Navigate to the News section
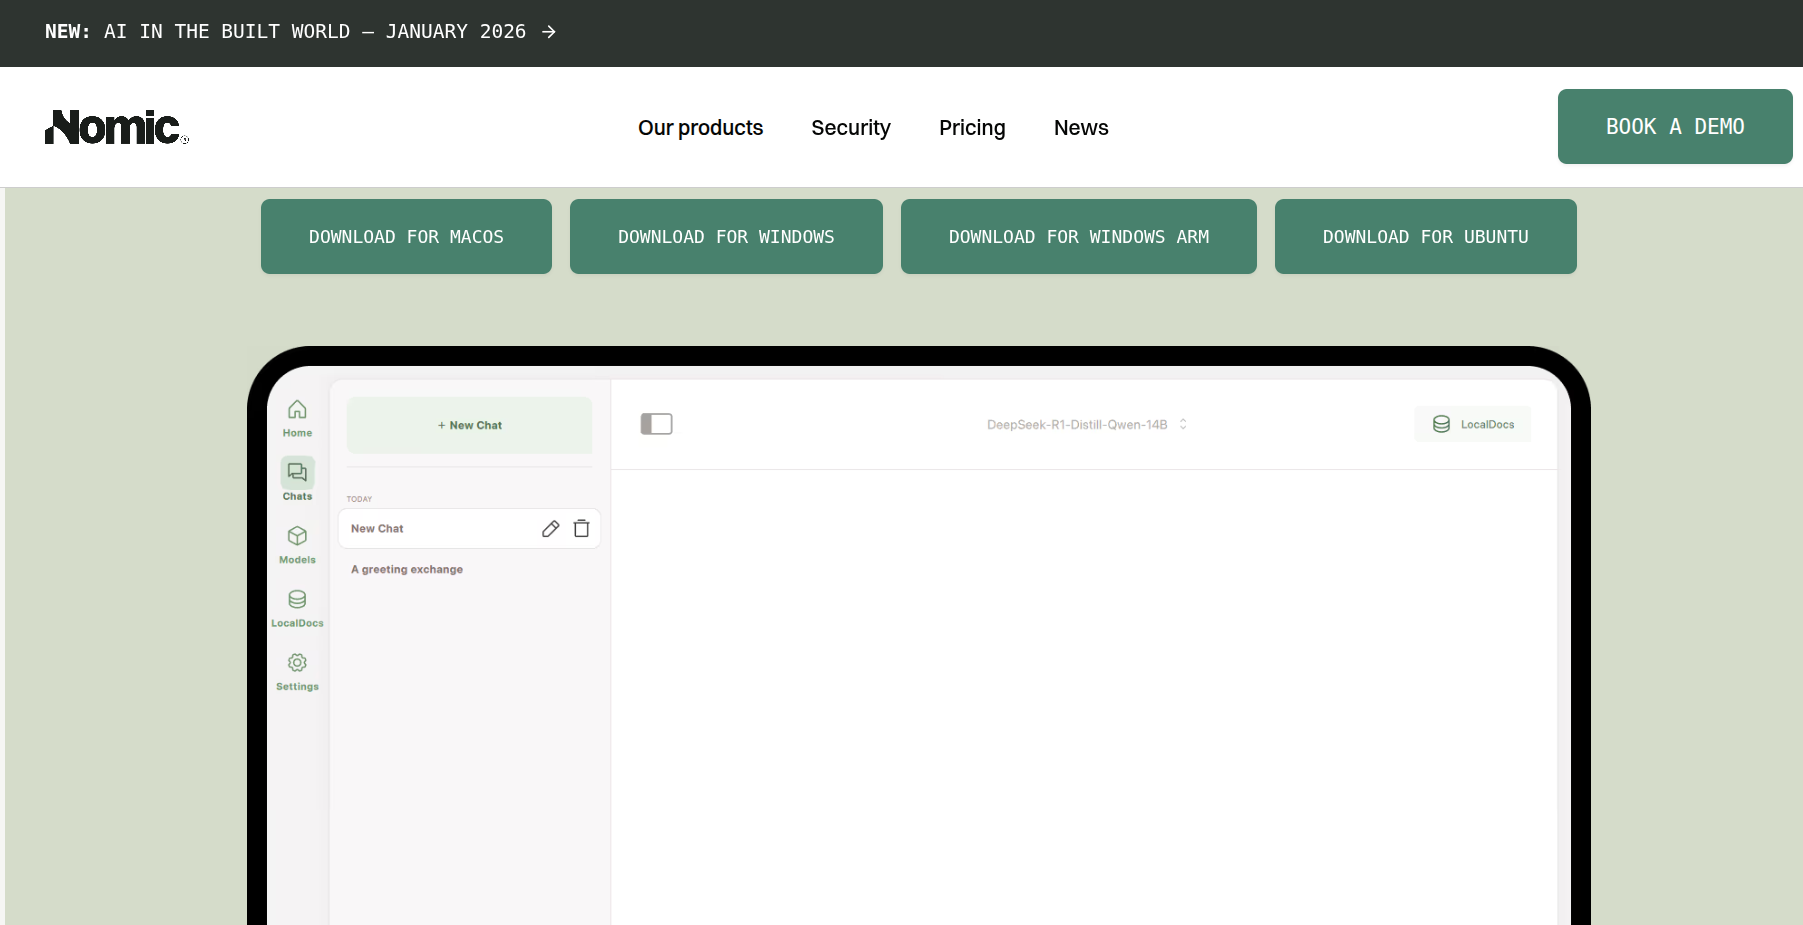This screenshot has width=1803, height=925. [x=1080, y=128]
